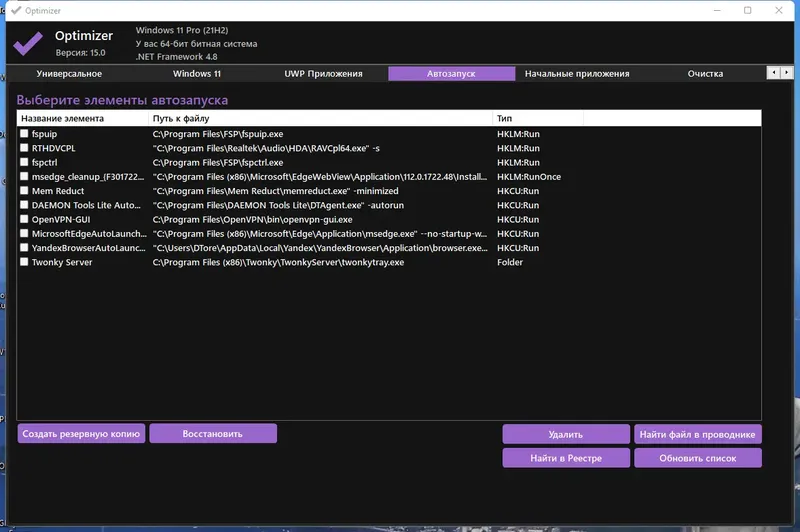Click the small checkmark icon in title bar

point(16,10)
